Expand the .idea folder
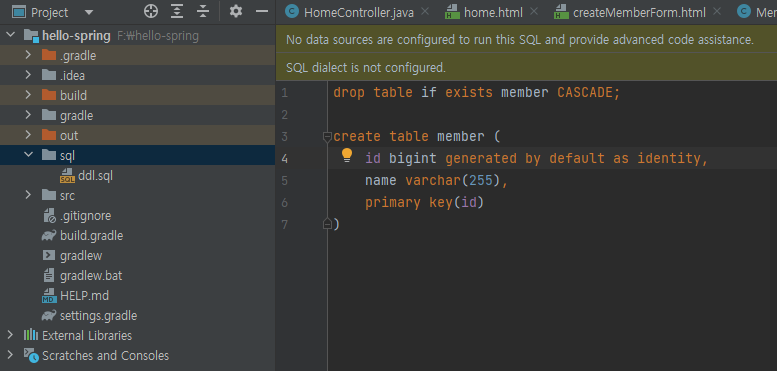 tap(28, 75)
